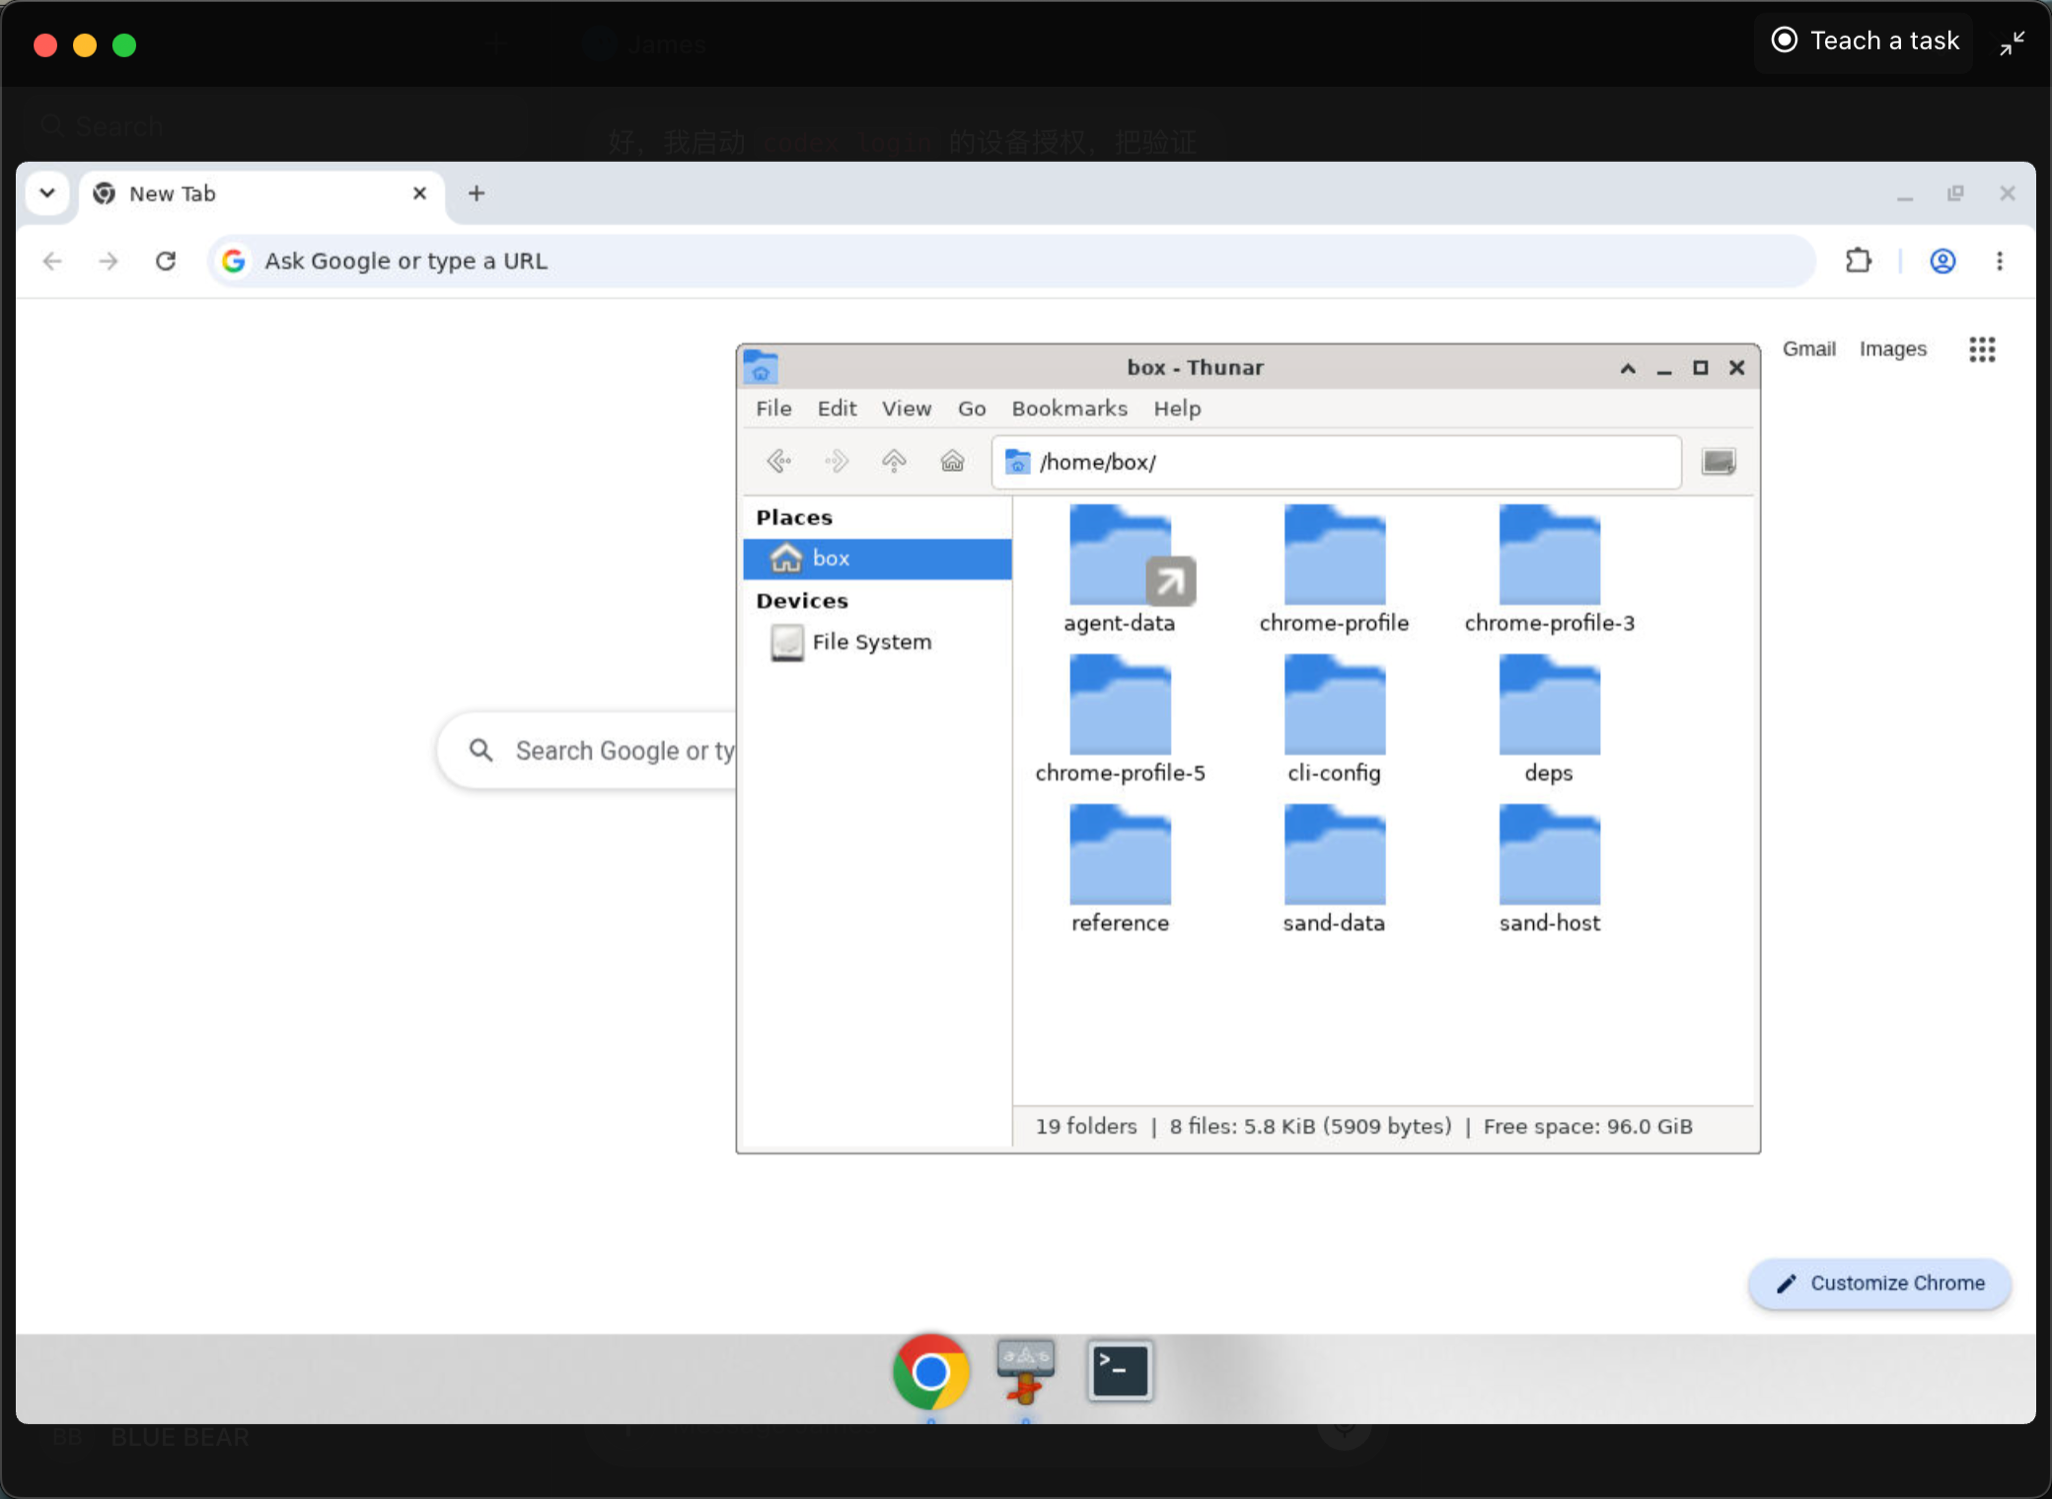Open the Google apps grid
The width and height of the screenshot is (2052, 1499).
(x=1982, y=349)
